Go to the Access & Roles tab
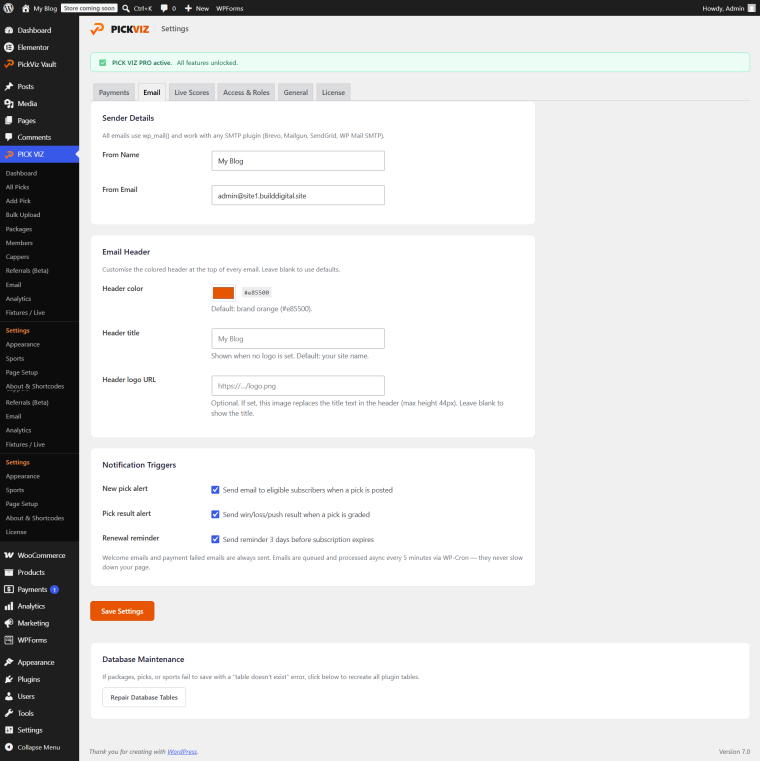 [x=246, y=92]
